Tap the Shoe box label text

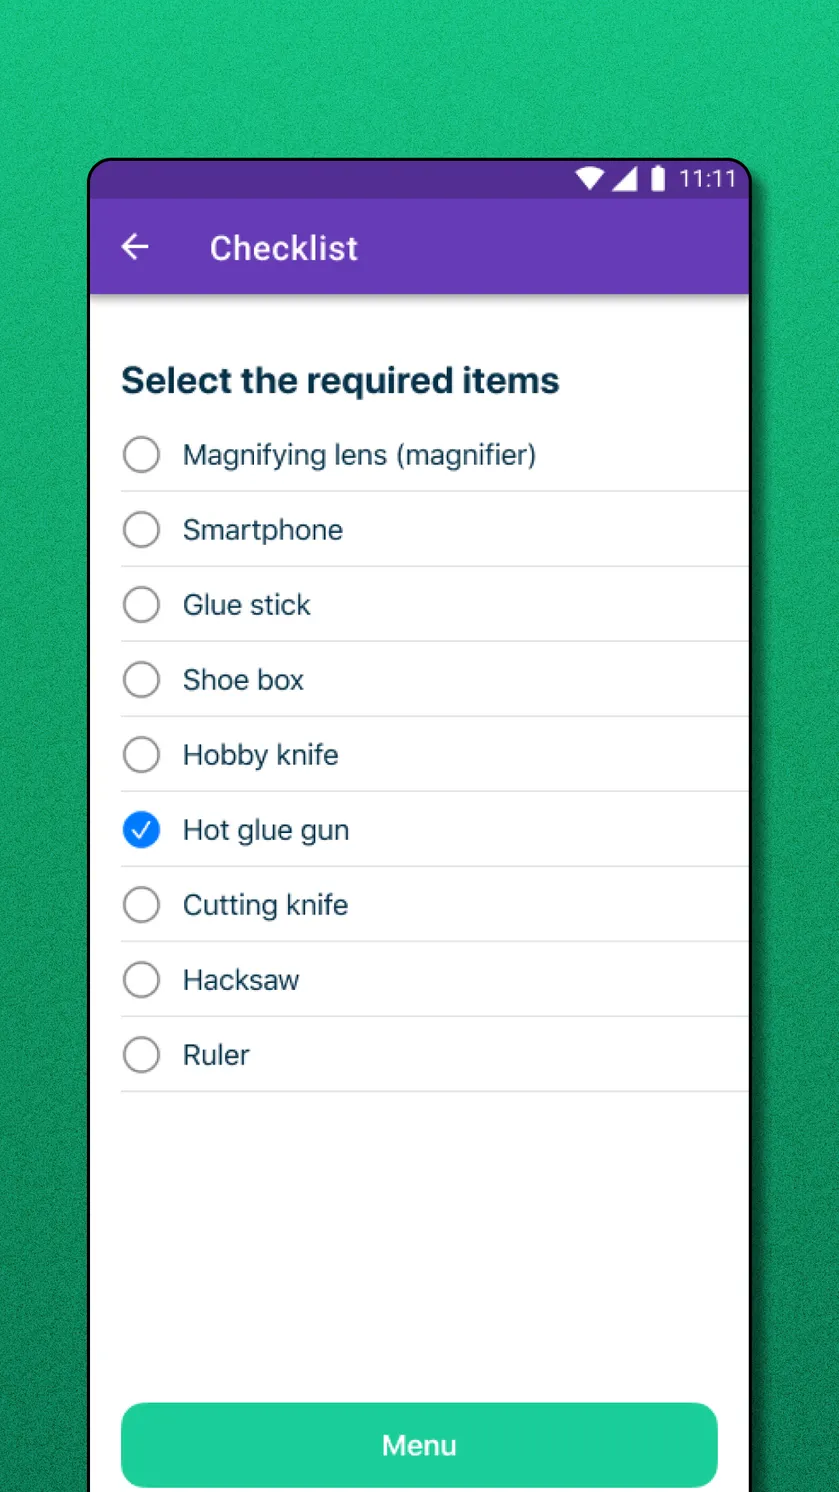[x=243, y=680]
